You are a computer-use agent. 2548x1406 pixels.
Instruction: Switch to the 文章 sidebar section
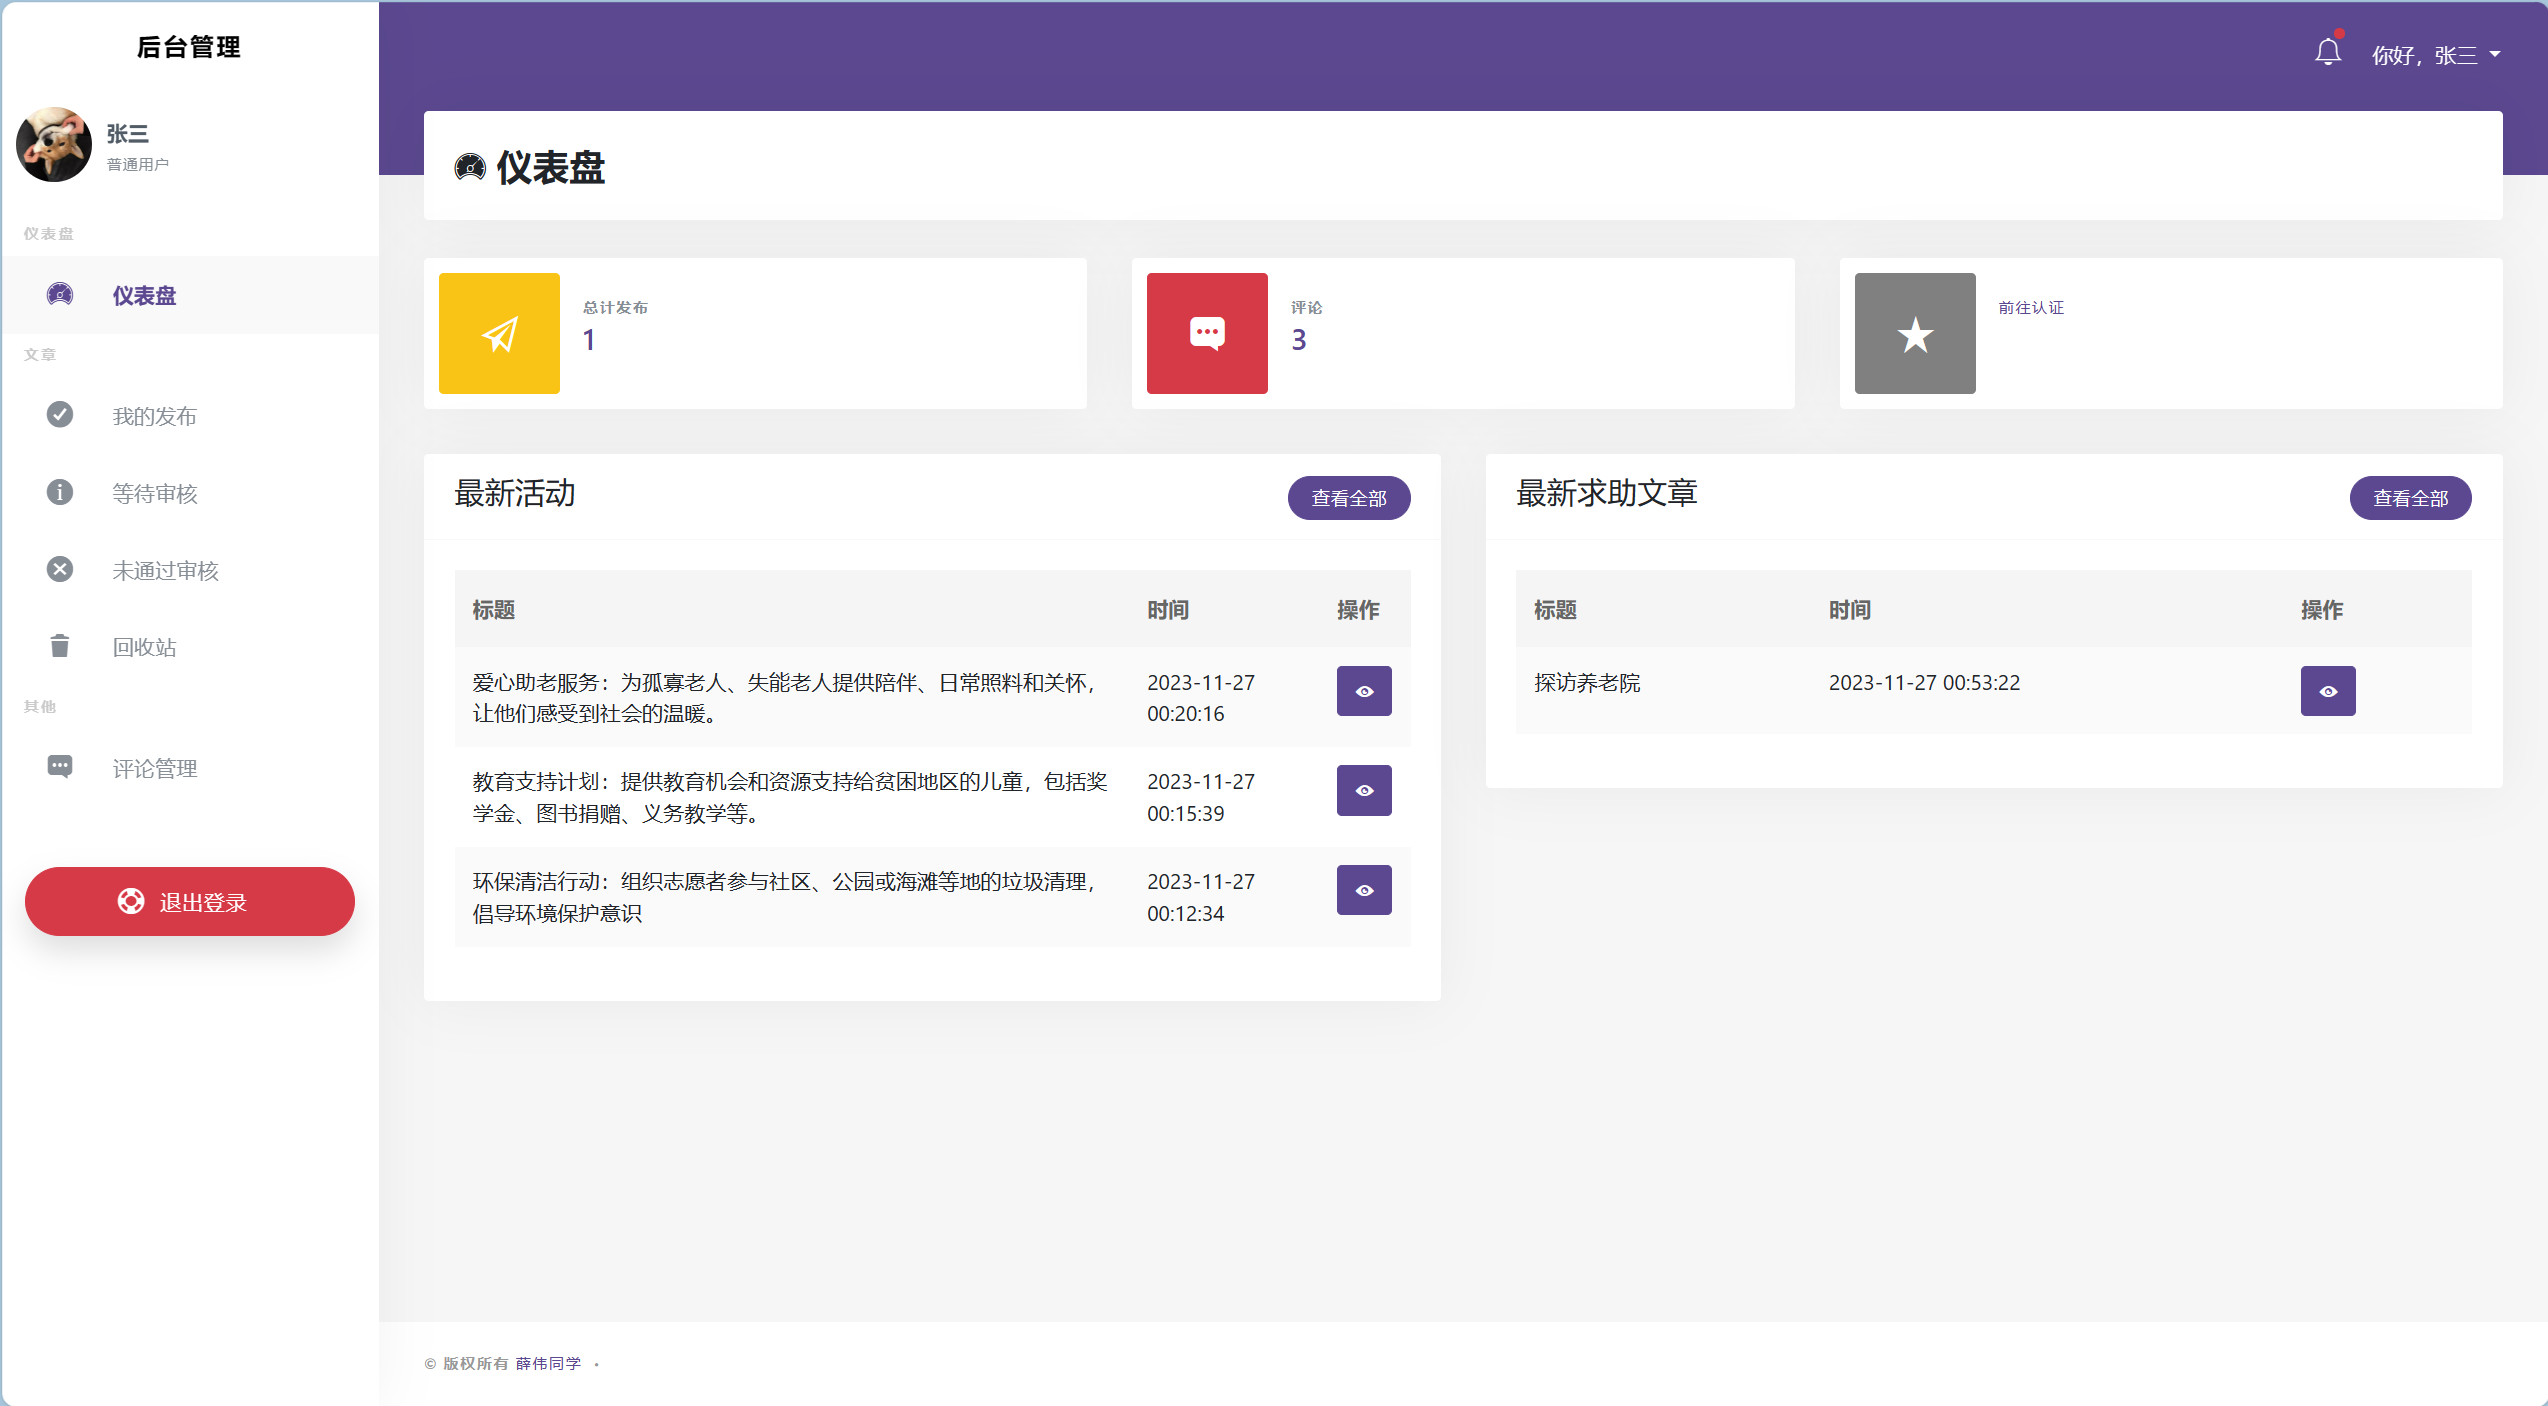40,355
